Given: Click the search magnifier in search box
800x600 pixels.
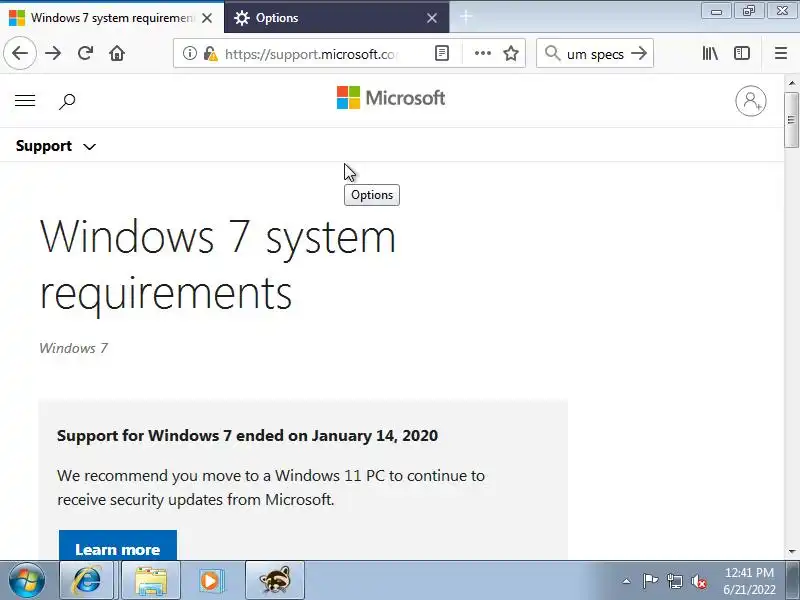Looking at the screenshot, I should tap(552, 53).
